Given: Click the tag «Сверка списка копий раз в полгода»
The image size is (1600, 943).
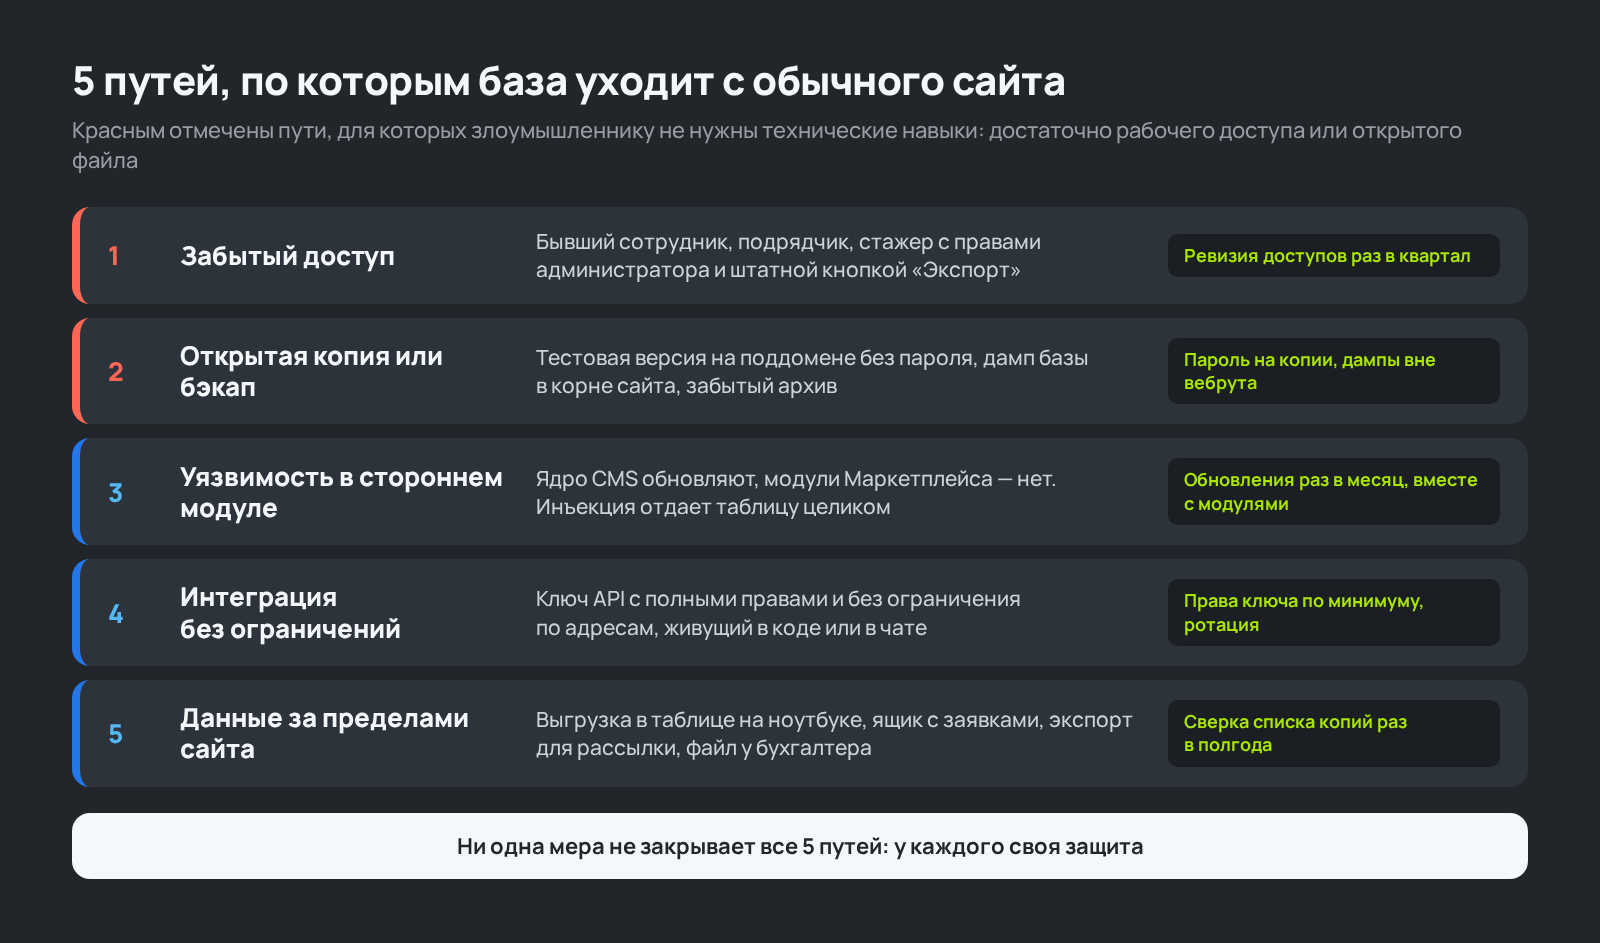Looking at the screenshot, I should pos(1333,733).
